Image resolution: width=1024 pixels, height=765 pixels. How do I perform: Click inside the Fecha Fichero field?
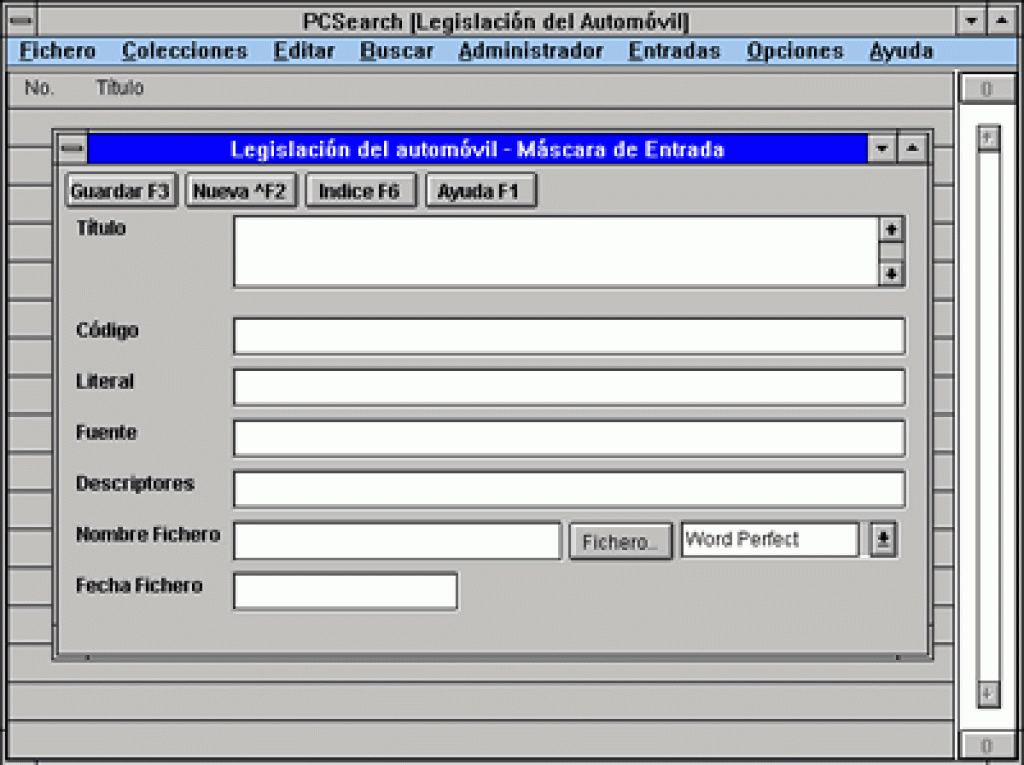[345, 591]
